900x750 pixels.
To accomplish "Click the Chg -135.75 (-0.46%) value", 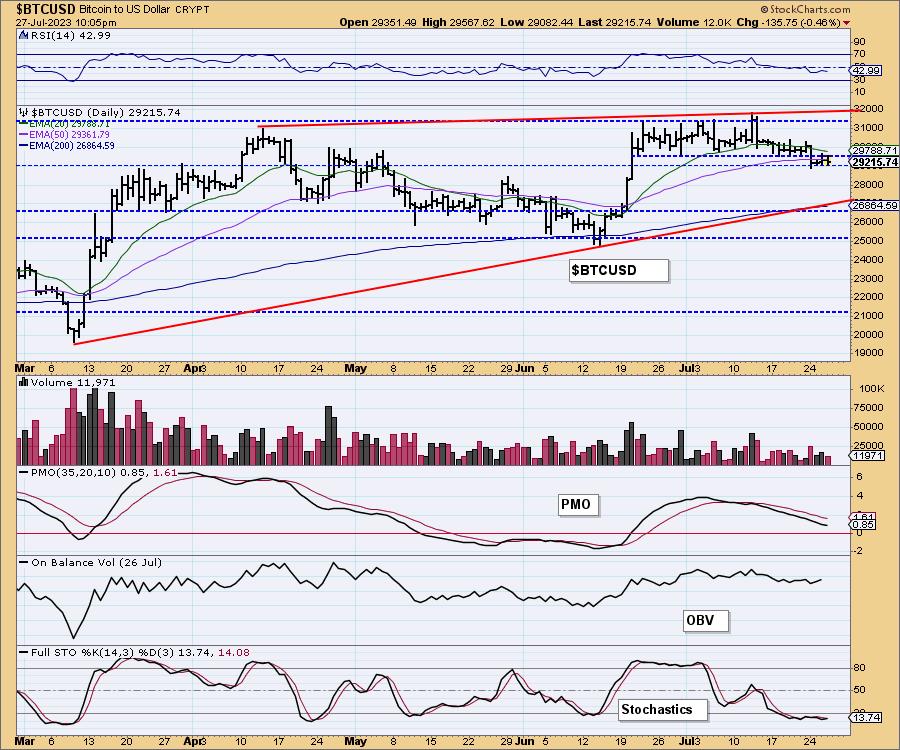I will [789, 22].
